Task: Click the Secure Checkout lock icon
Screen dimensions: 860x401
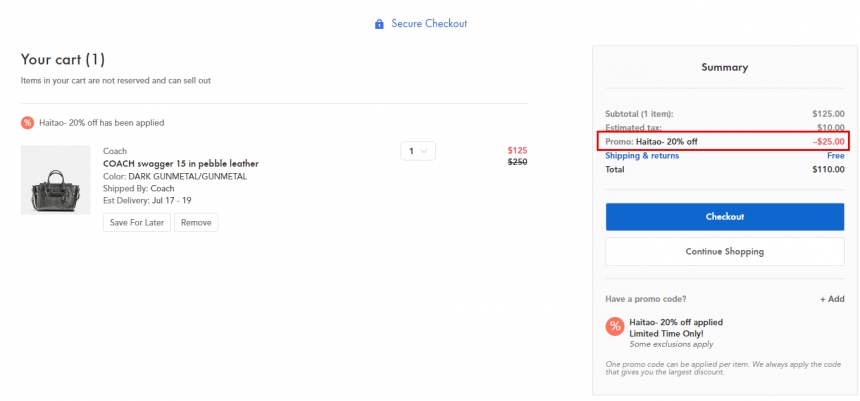Action: pyautogui.click(x=379, y=24)
